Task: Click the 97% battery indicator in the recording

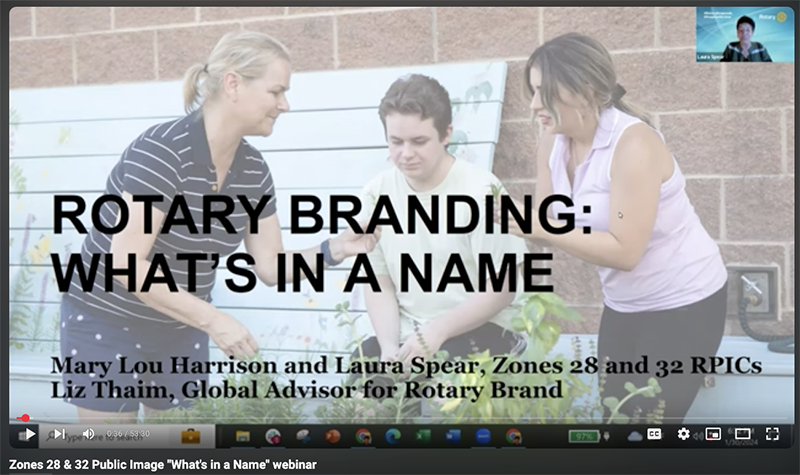Action: tap(584, 436)
